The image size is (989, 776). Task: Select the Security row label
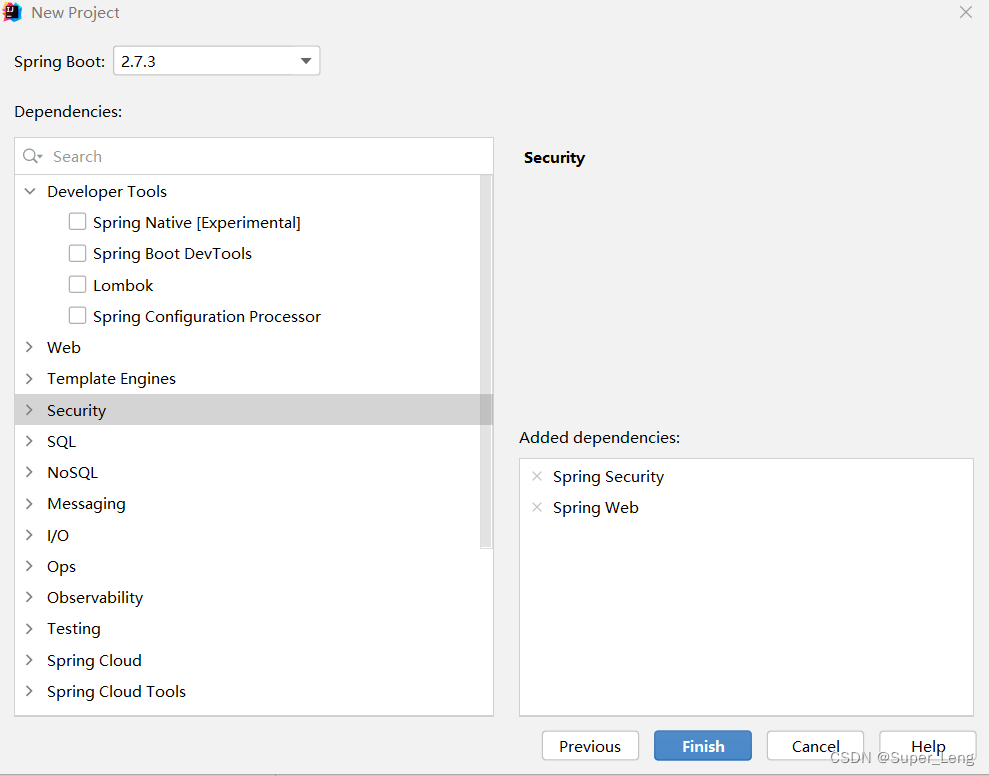click(76, 410)
